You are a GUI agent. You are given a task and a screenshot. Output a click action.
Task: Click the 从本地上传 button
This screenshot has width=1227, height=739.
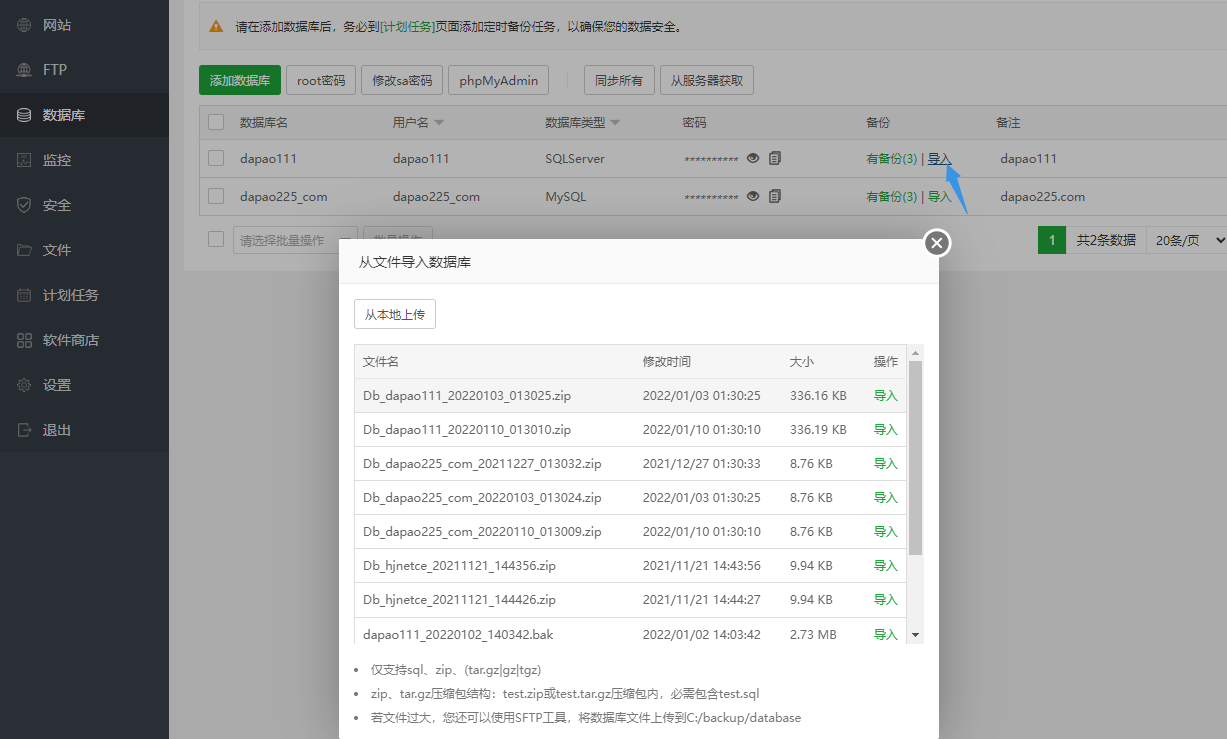(x=395, y=314)
